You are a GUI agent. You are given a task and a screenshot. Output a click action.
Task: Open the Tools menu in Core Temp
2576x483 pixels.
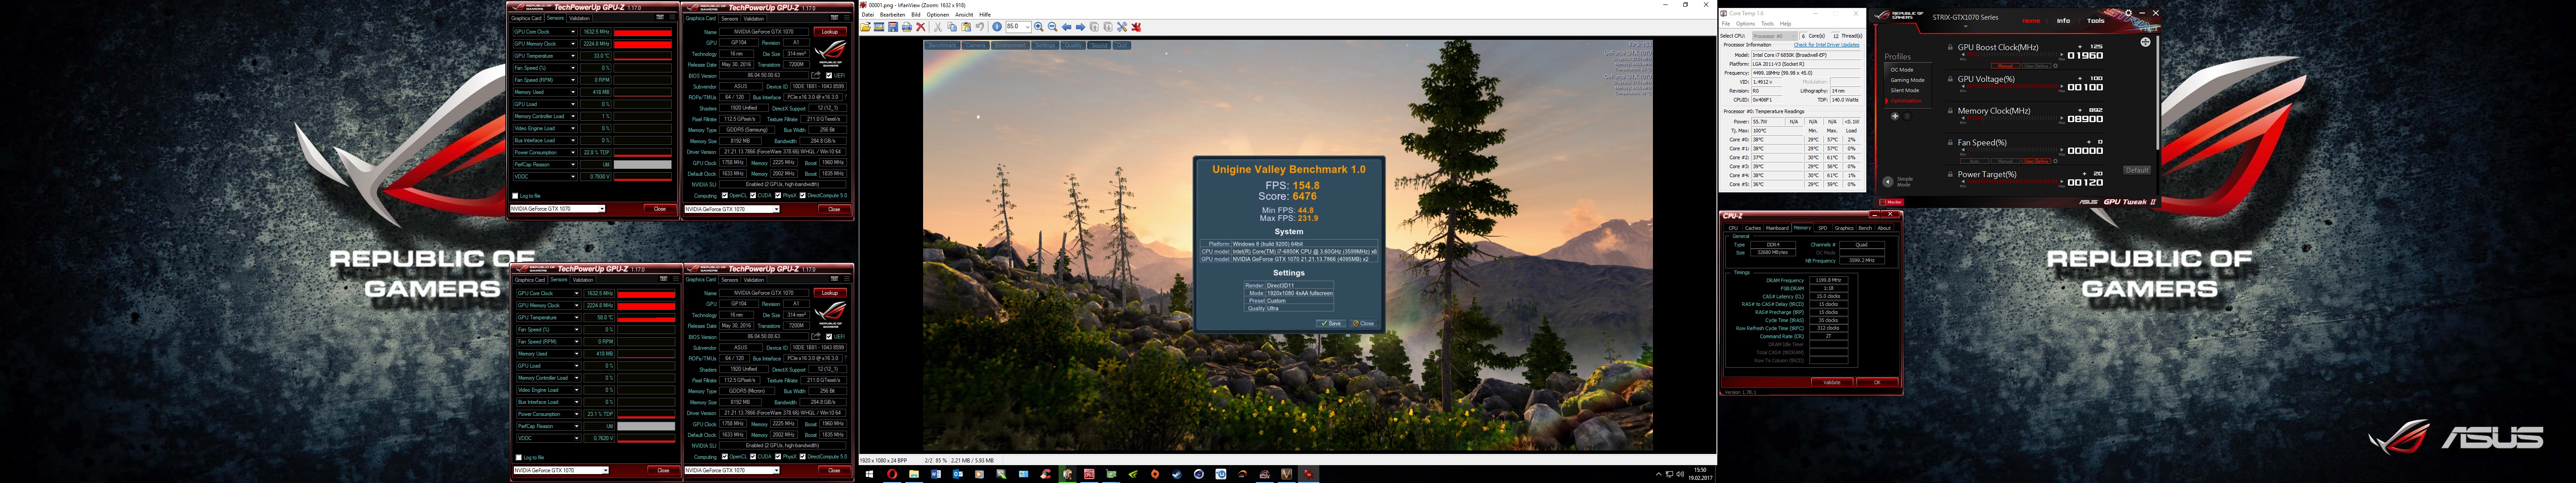(x=1768, y=24)
